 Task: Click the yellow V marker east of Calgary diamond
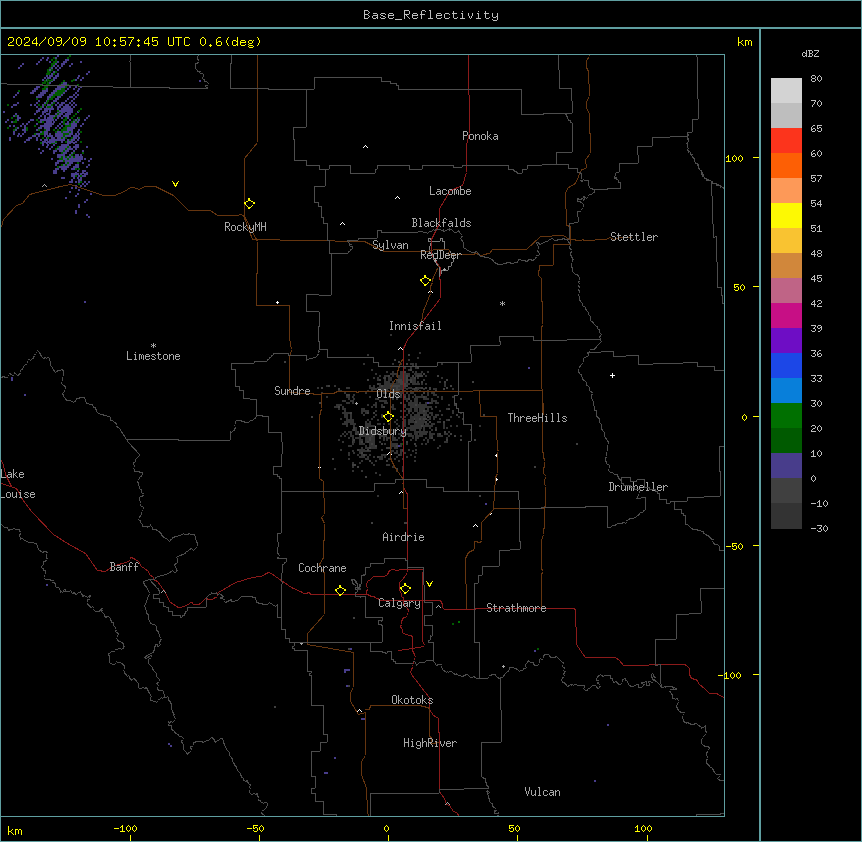429,584
